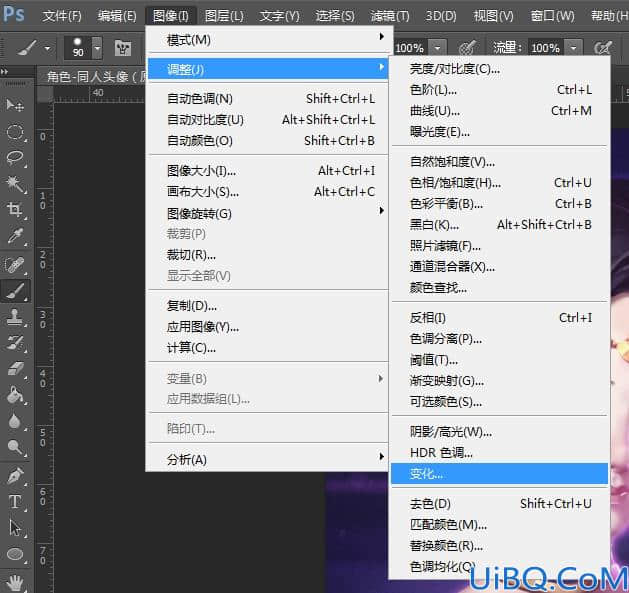Image resolution: width=629 pixels, height=593 pixels.
Task: Choose 变化... from adjustments submenu
Action: click(x=499, y=474)
